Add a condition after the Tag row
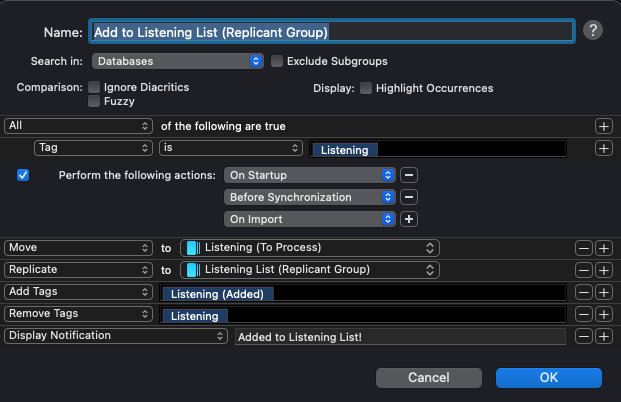Image resolution: width=621 pixels, height=402 pixels. pyautogui.click(x=604, y=149)
